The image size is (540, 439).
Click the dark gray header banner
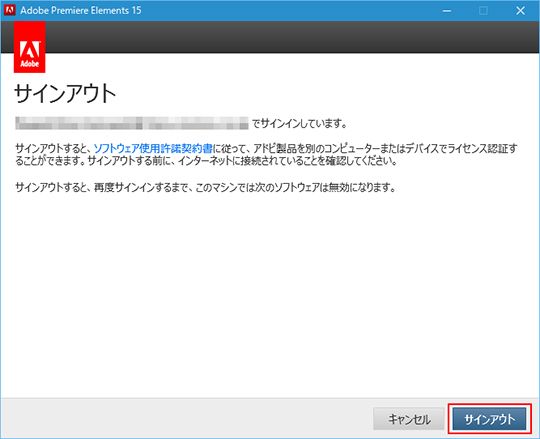(292, 37)
